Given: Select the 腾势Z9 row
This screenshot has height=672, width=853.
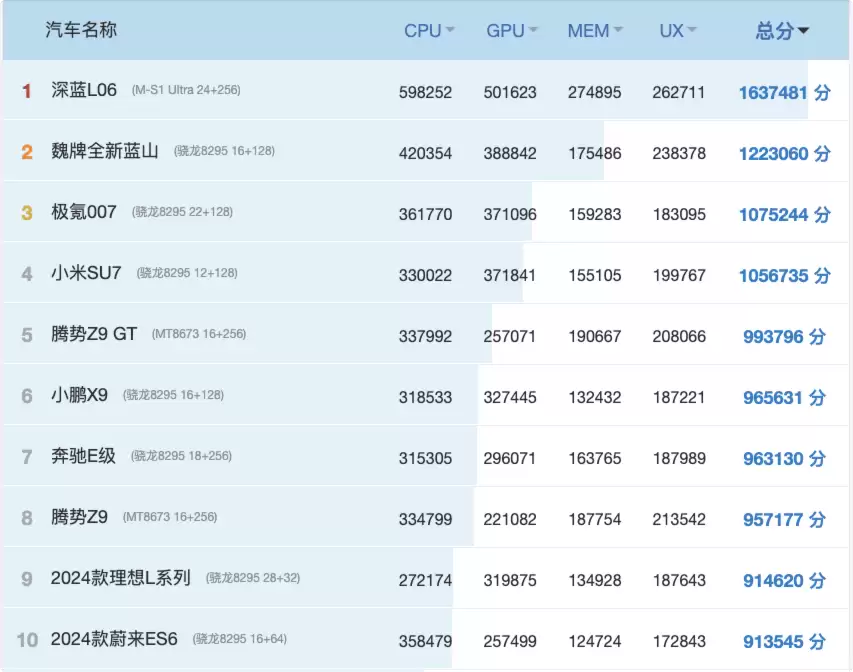Looking at the screenshot, I should click(x=78, y=517).
